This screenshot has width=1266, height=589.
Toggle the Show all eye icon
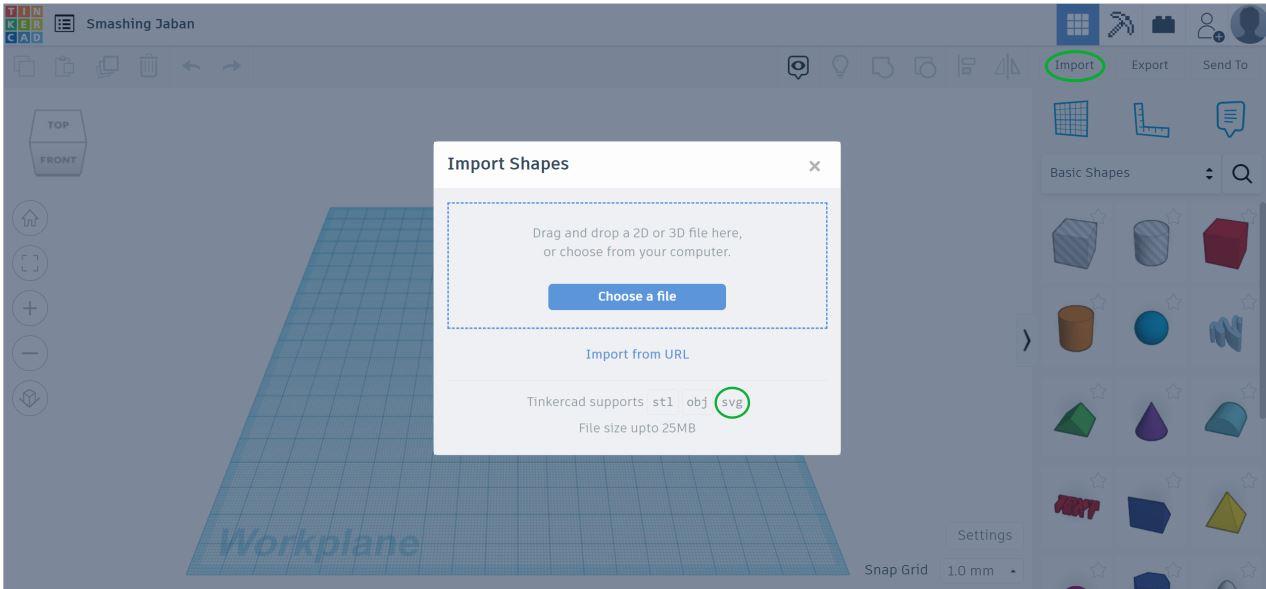click(x=798, y=66)
